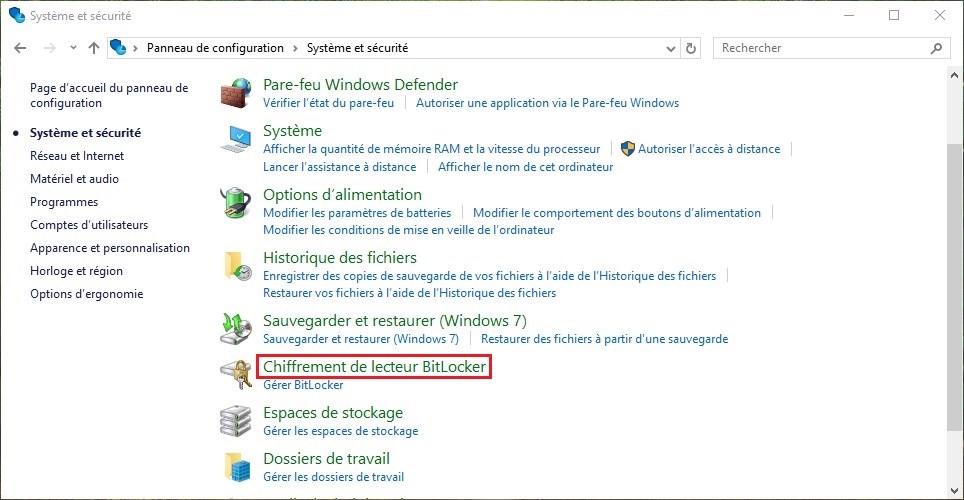
Task: Open Options d'ergonomie category
Action: (87, 294)
